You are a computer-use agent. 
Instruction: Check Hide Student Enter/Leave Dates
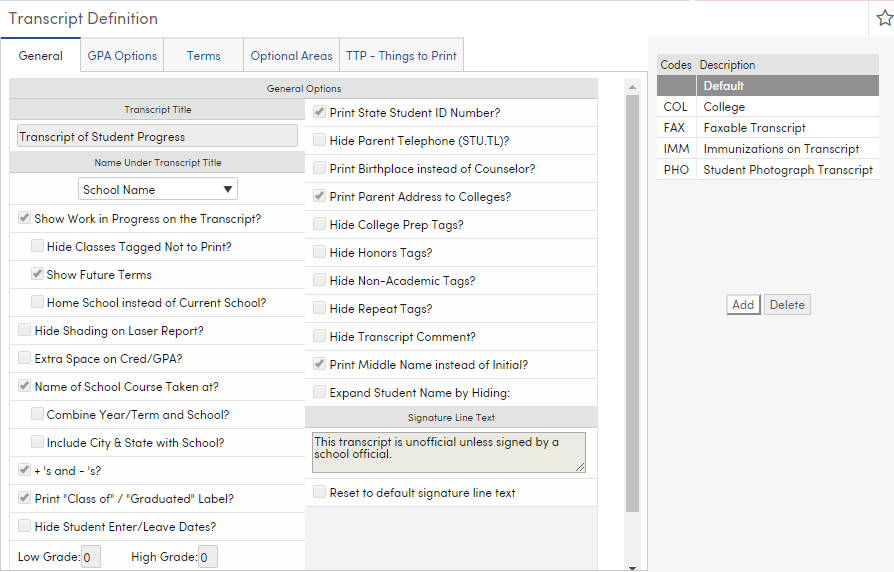click(24, 525)
